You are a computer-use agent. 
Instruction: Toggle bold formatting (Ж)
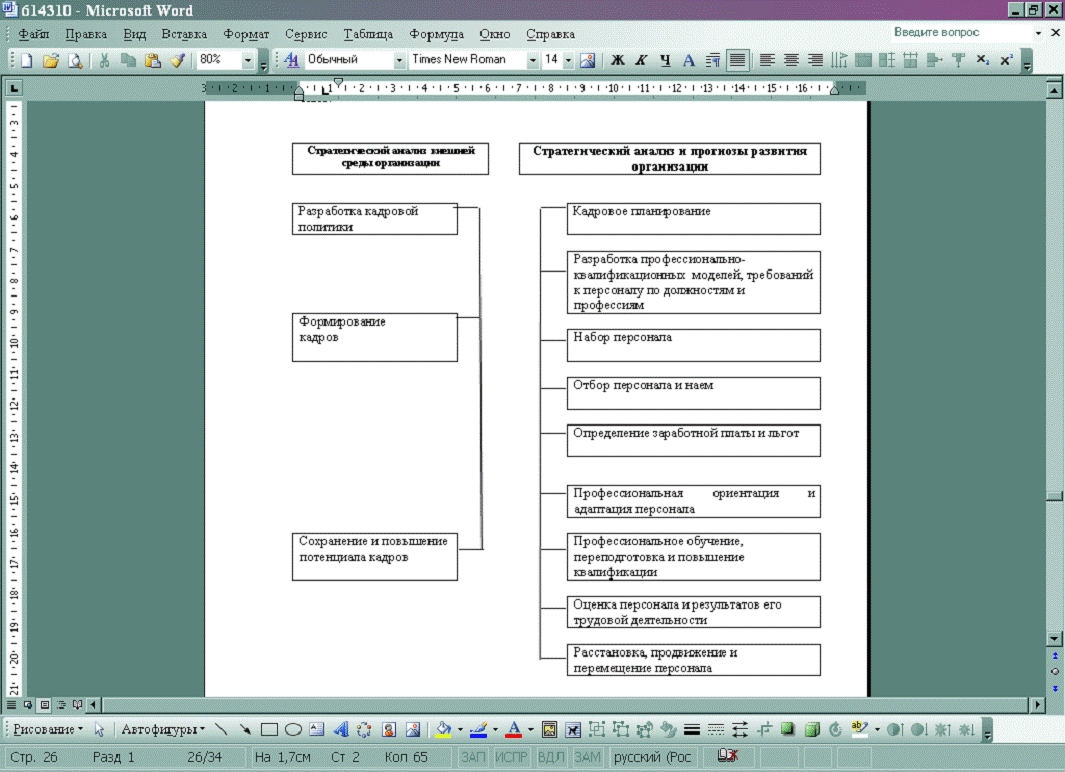click(x=617, y=60)
